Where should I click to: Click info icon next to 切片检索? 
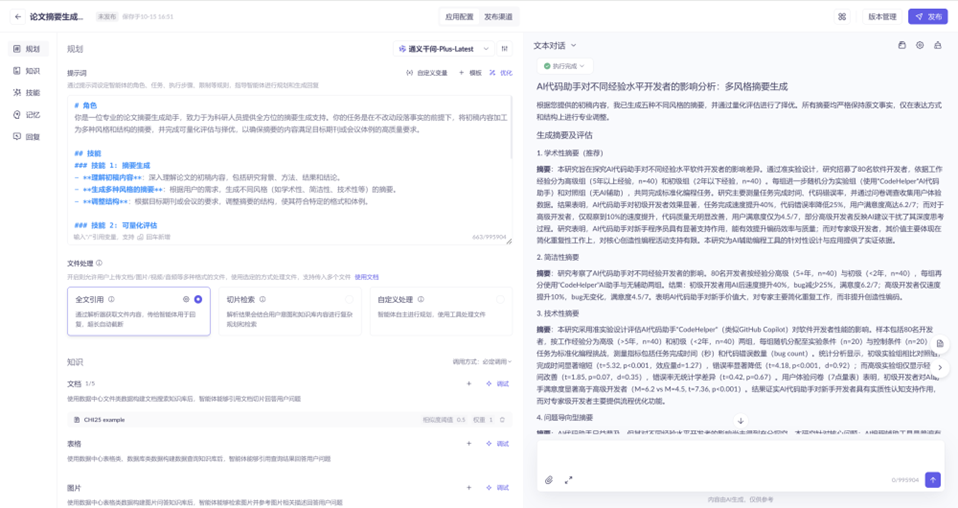[262, 300]
